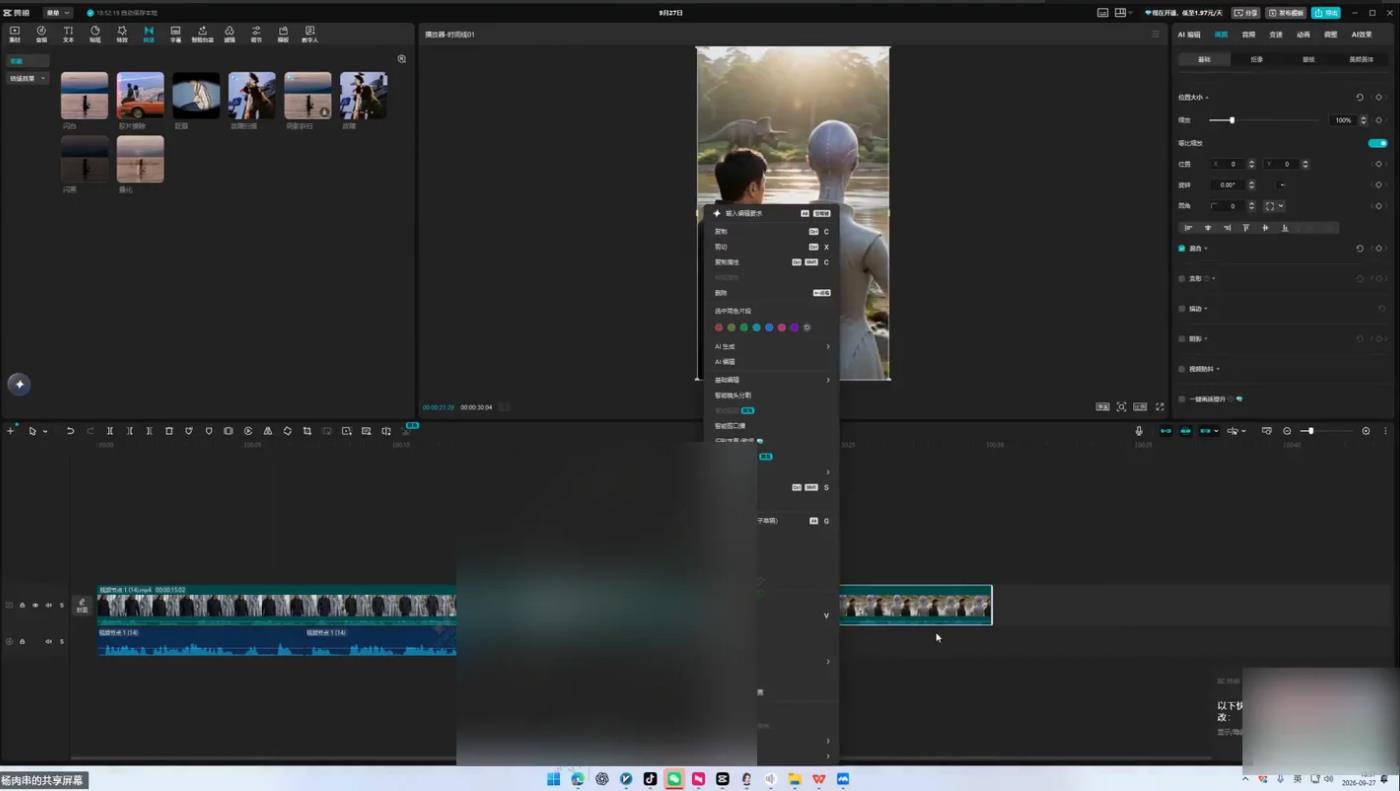
Task: Click the scale slider handle in right panel
Action: pyautogui.click(x=1232, y=120)
